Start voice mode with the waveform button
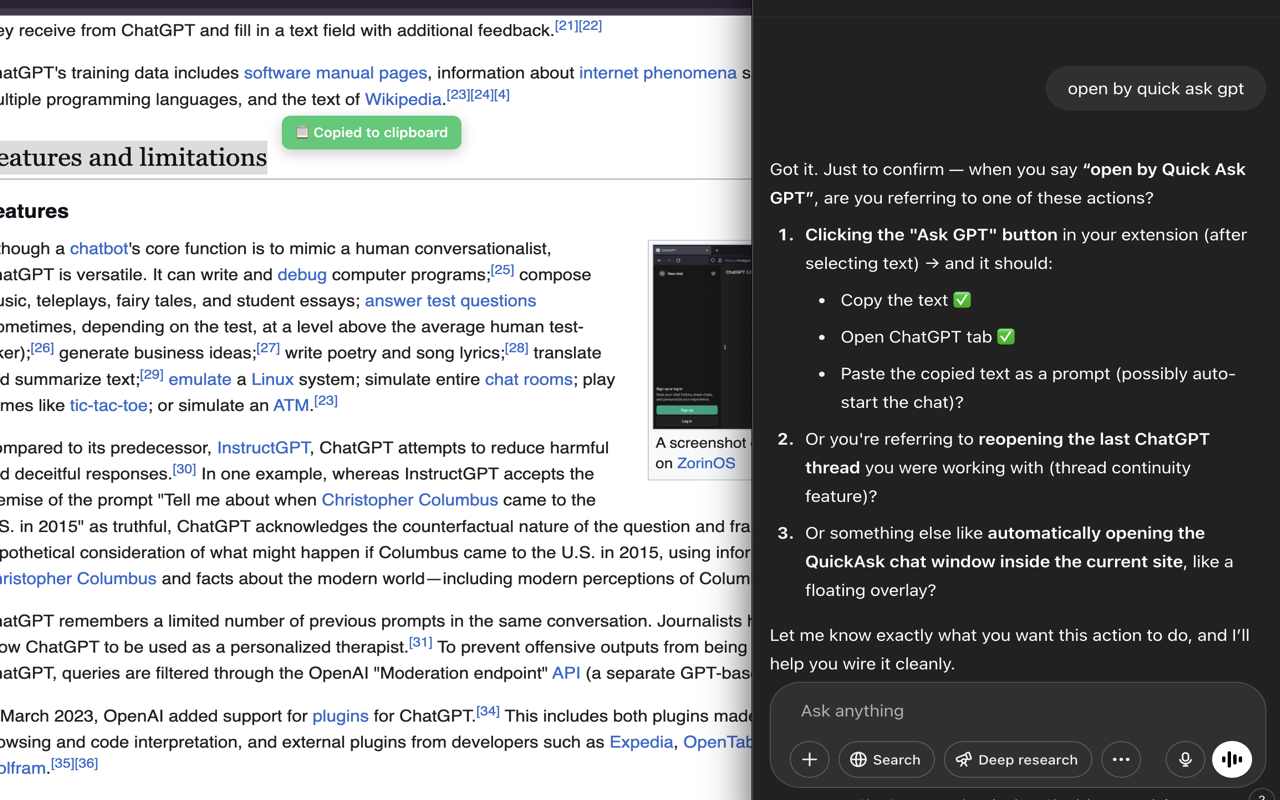Screen dimensions: 1280x800 [1232, 759]
